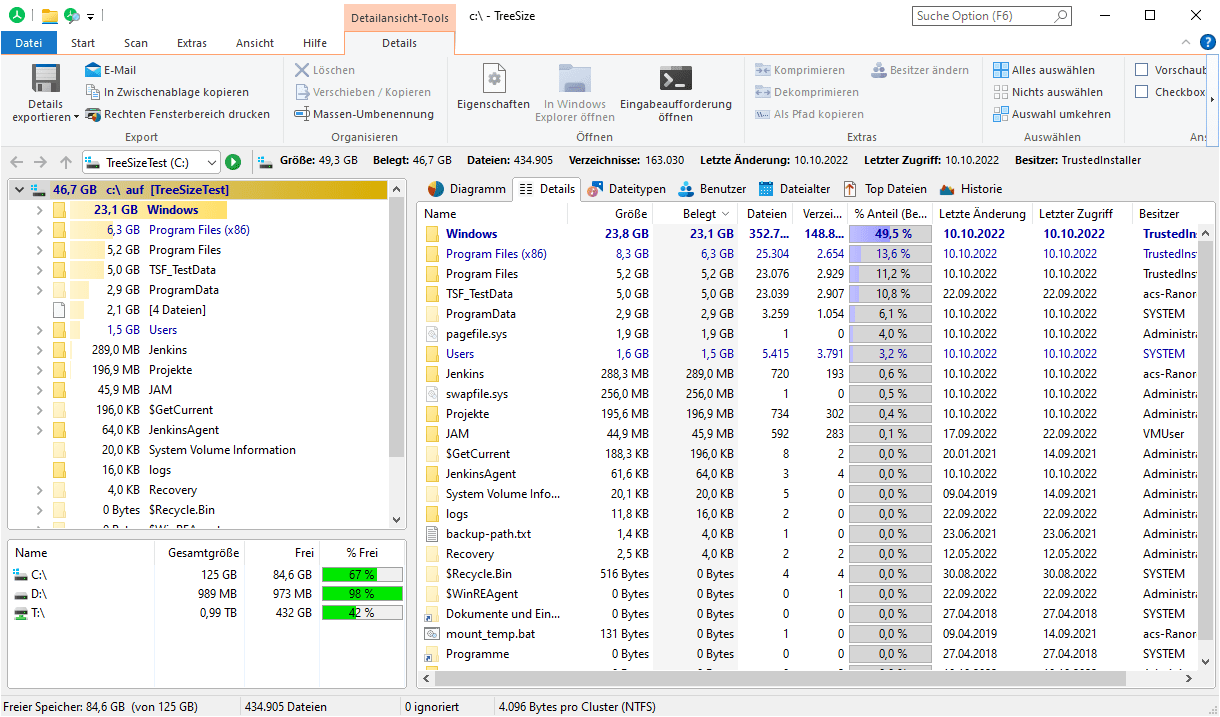Image resolution: width=1220 pixels, height=717 pixels.
Task: Expand the Windows folder in tree
Action: click(x=39, y=210)
